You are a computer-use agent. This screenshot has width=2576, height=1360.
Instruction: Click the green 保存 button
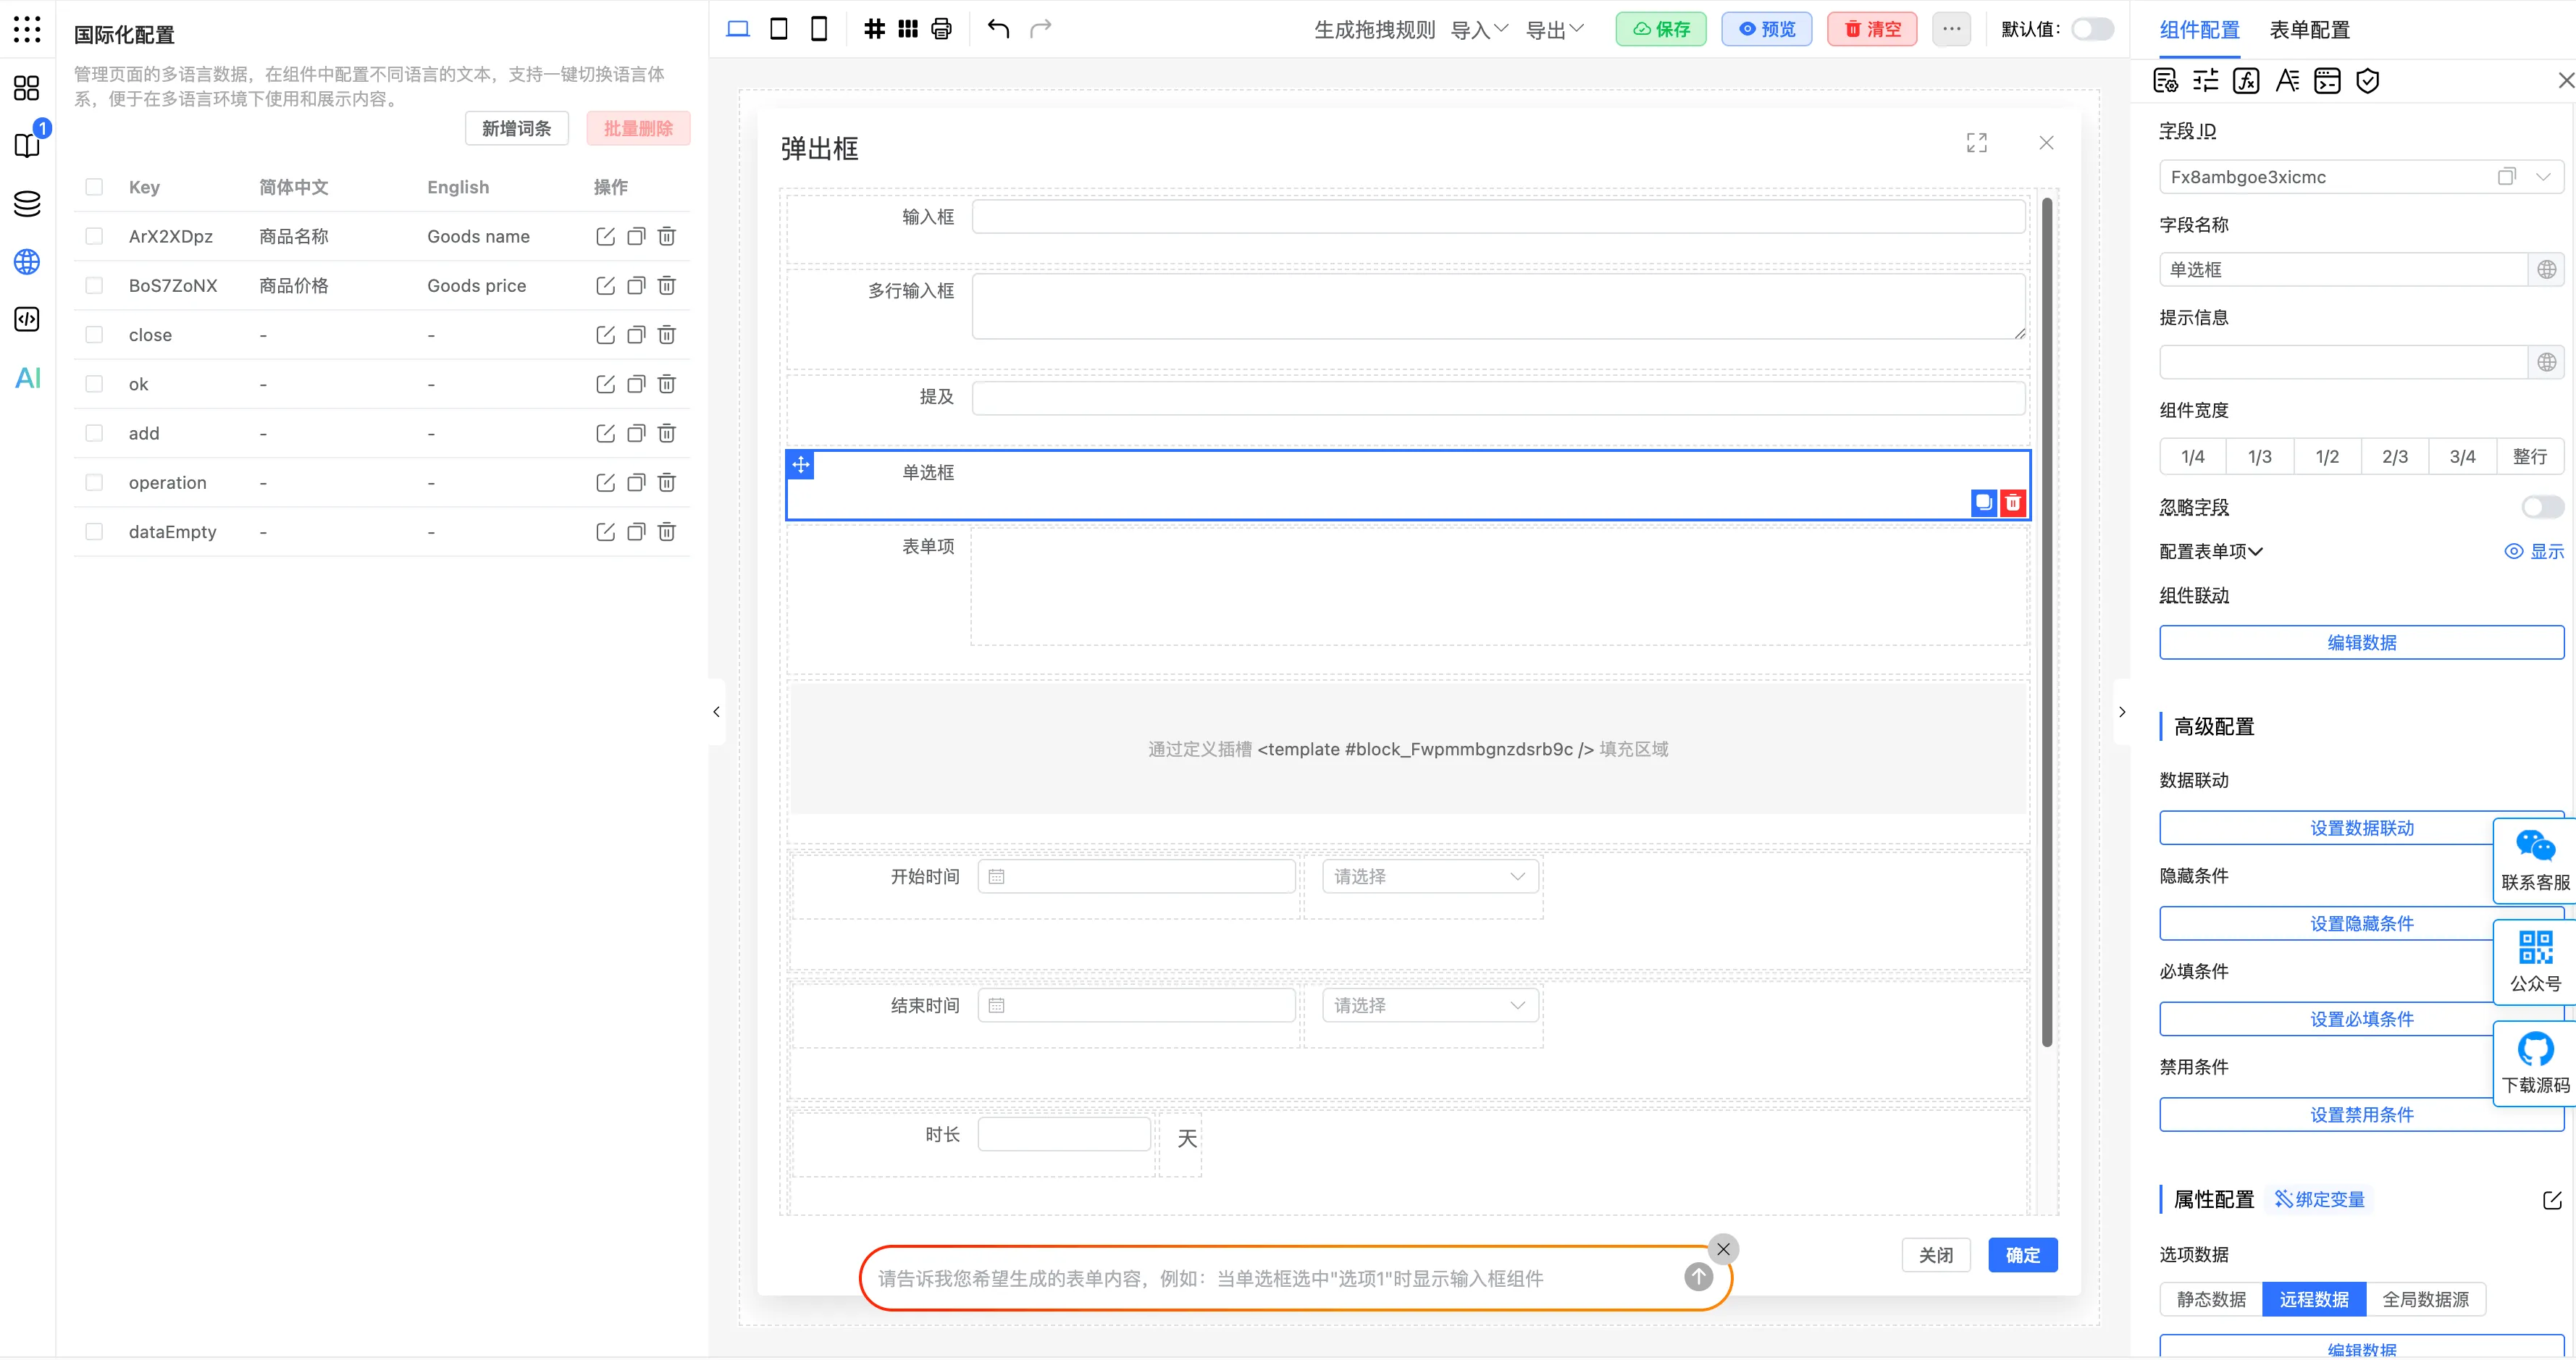(x=1661, y=29)
